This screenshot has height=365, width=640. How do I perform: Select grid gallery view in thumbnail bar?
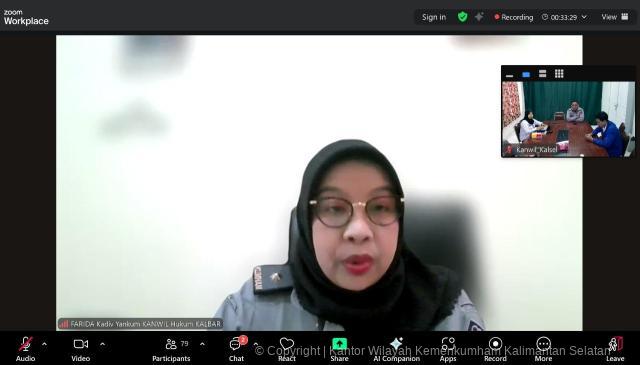[559, 74]
